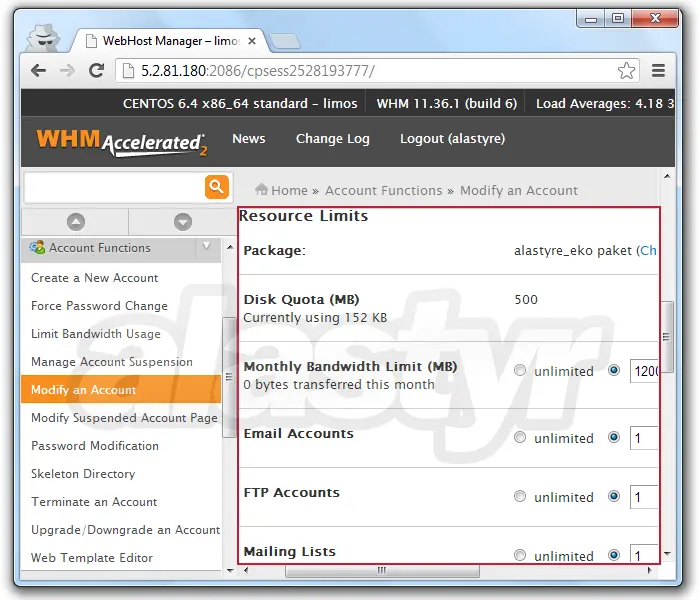This screenshot has width=700, height=600.
Task: Select unlimited for Email Accounts
Action: click(x=520, y=438)
